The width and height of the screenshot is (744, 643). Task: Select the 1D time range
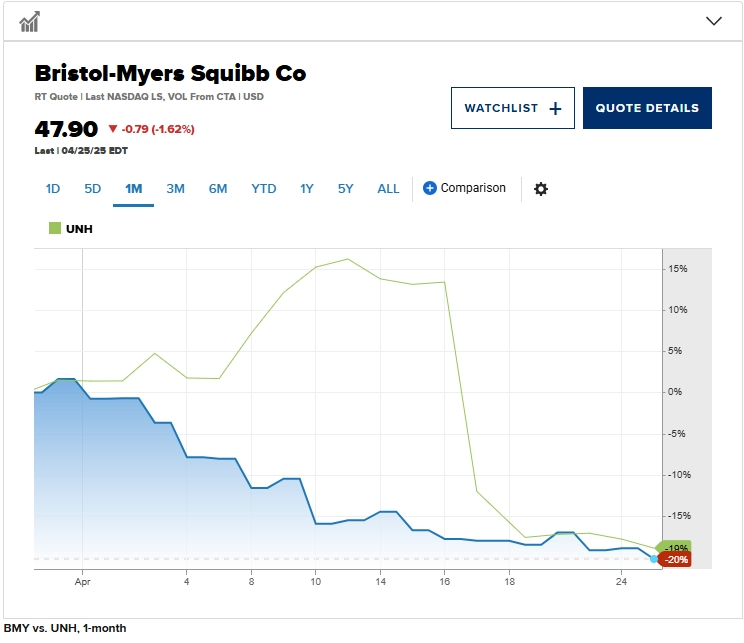[x=53, y=188]
